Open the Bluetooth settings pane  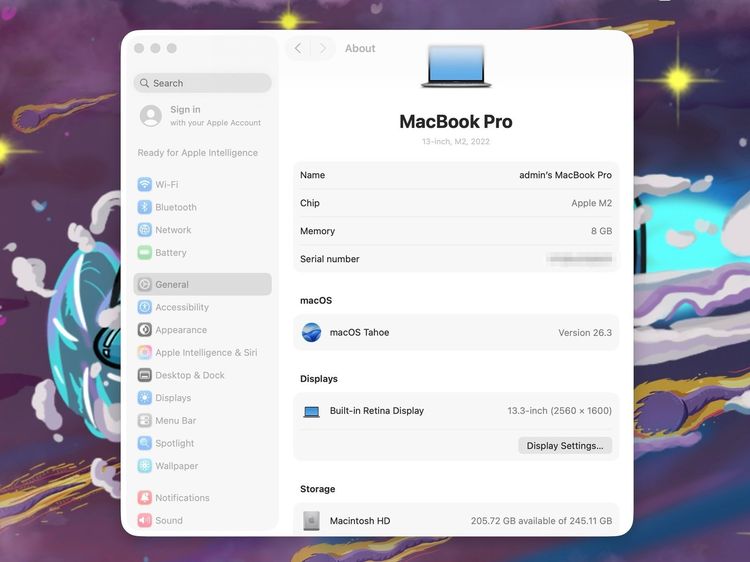(x=203, y=207)
